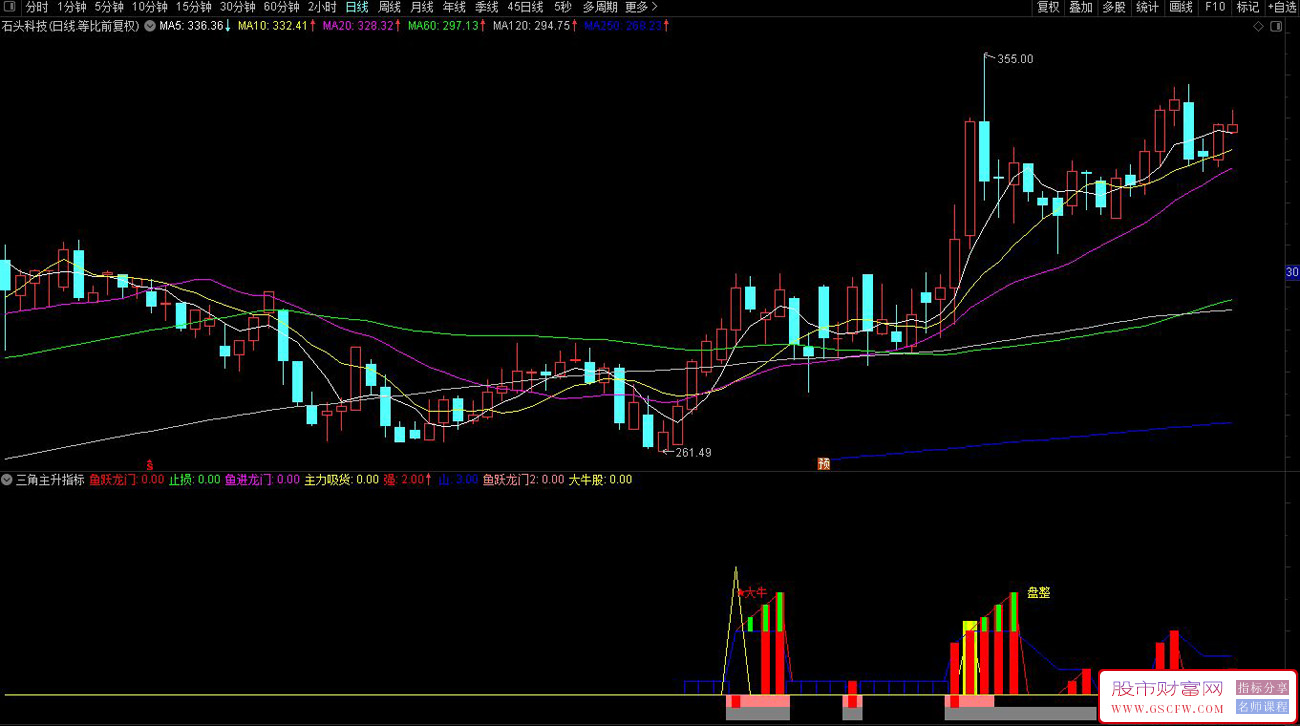Screen dimensions: 1300x726
Task: Click the diamond icon at chart top-right
Action: click(x=1258, y=27)
